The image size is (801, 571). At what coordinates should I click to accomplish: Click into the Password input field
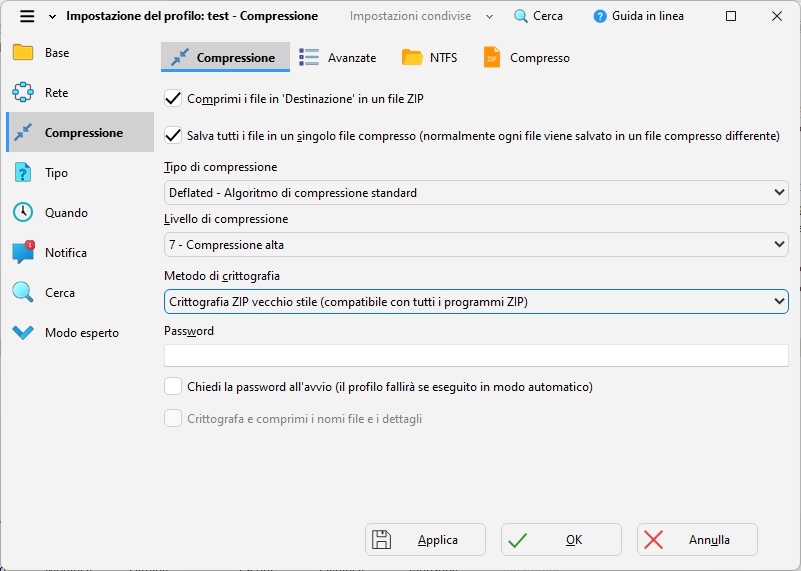click(476, 355)
